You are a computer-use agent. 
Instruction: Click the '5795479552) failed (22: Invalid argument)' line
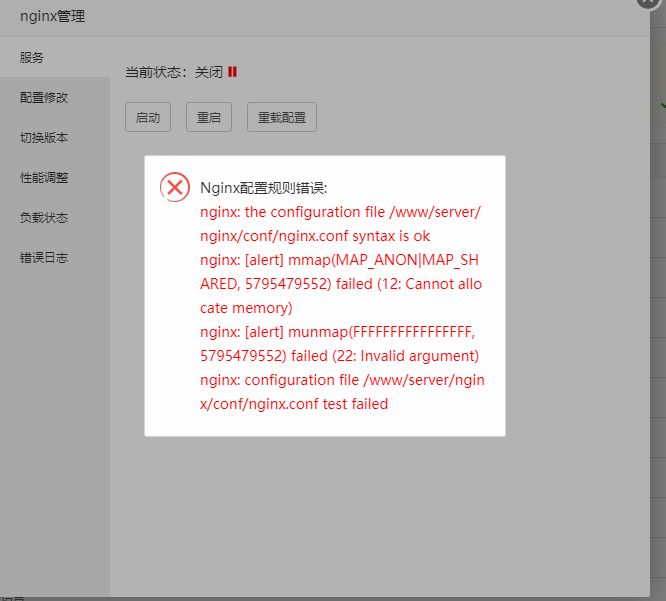340,356
